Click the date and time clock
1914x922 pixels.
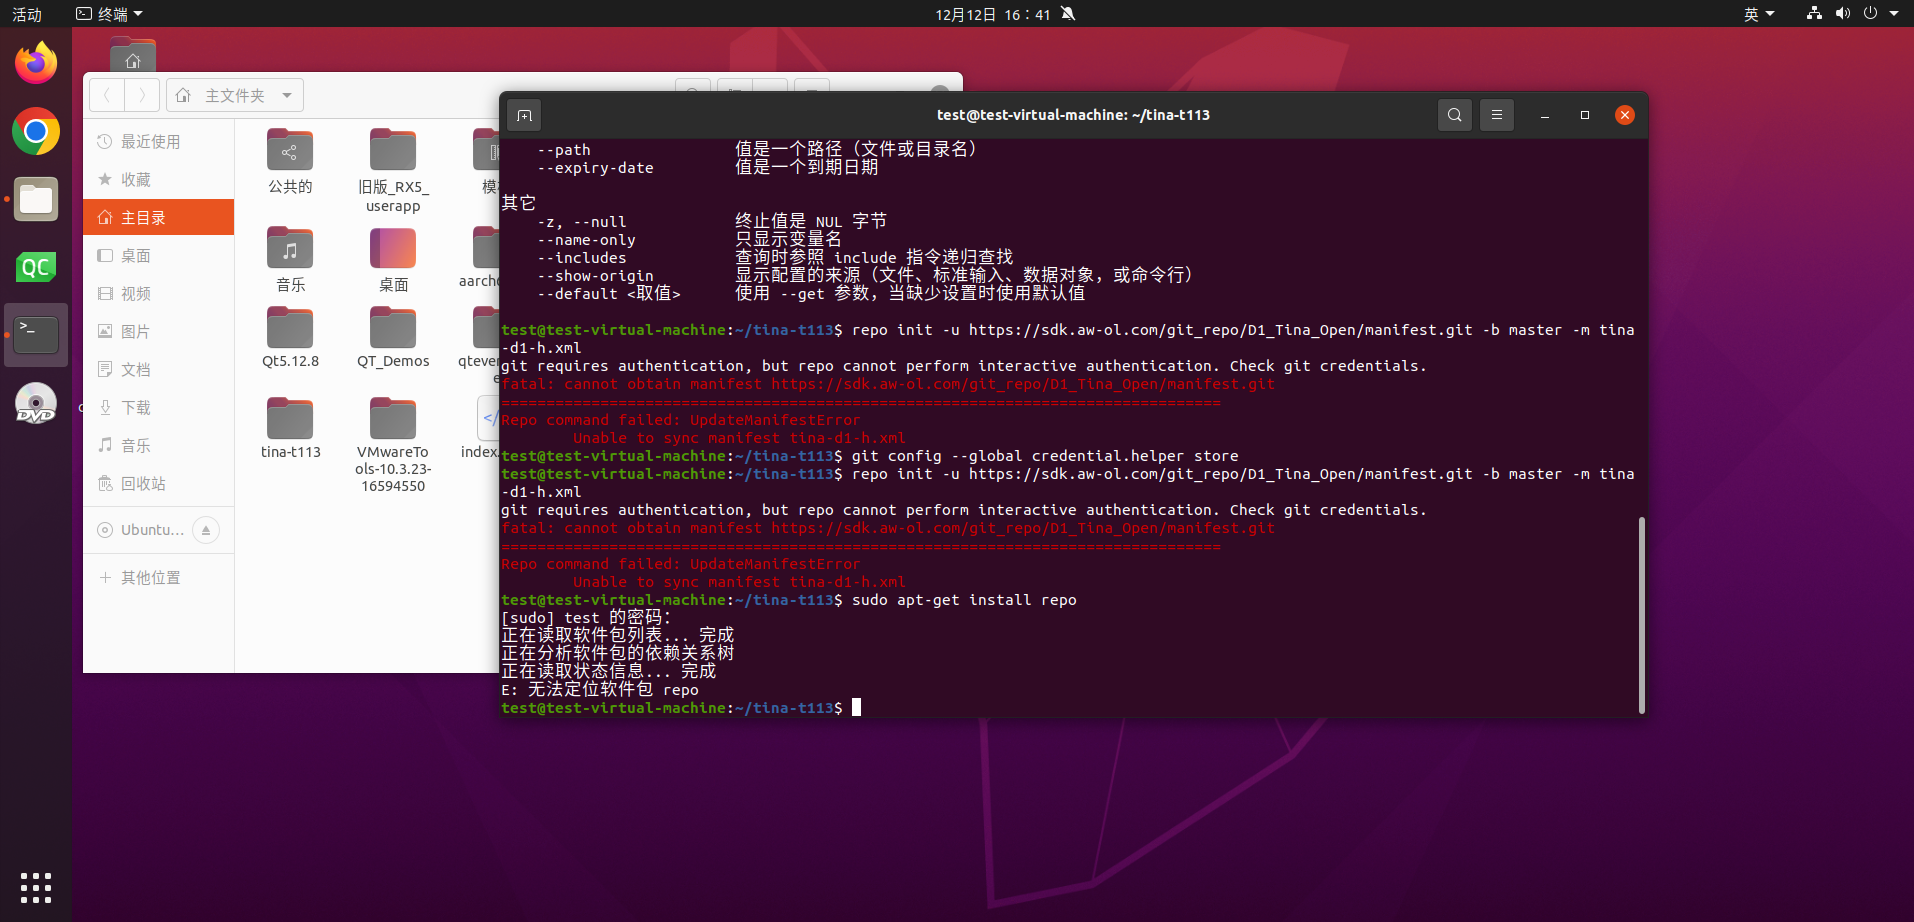coord(992,14)
